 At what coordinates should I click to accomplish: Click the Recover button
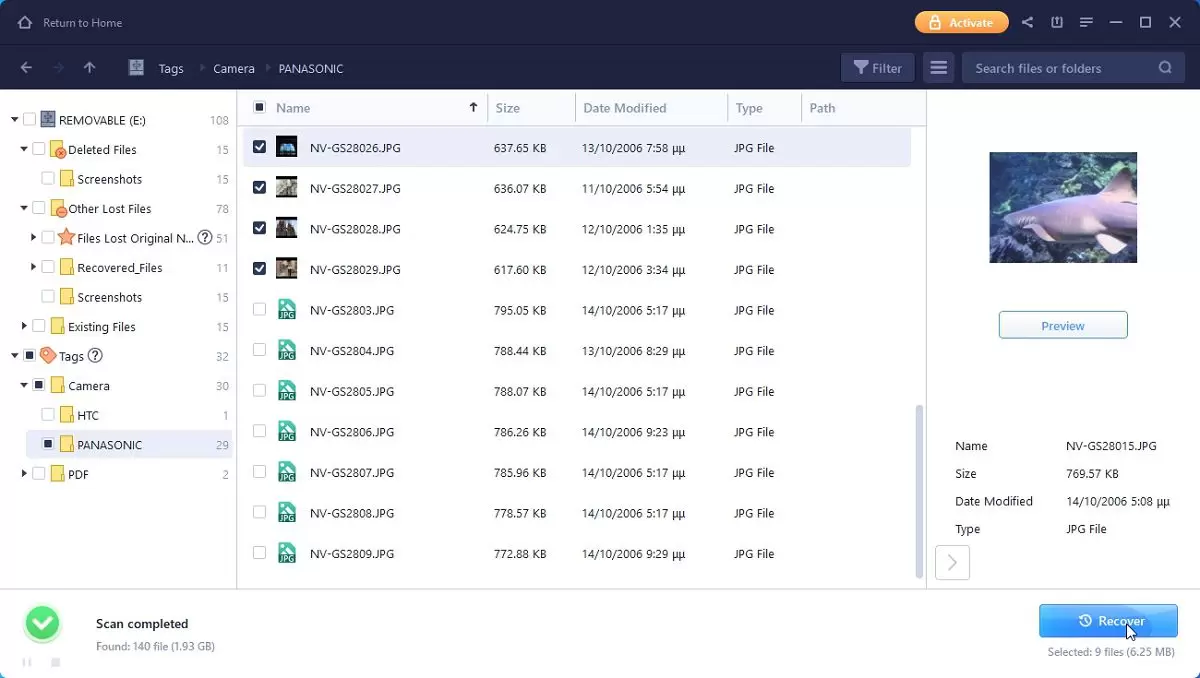[1108, 620]
